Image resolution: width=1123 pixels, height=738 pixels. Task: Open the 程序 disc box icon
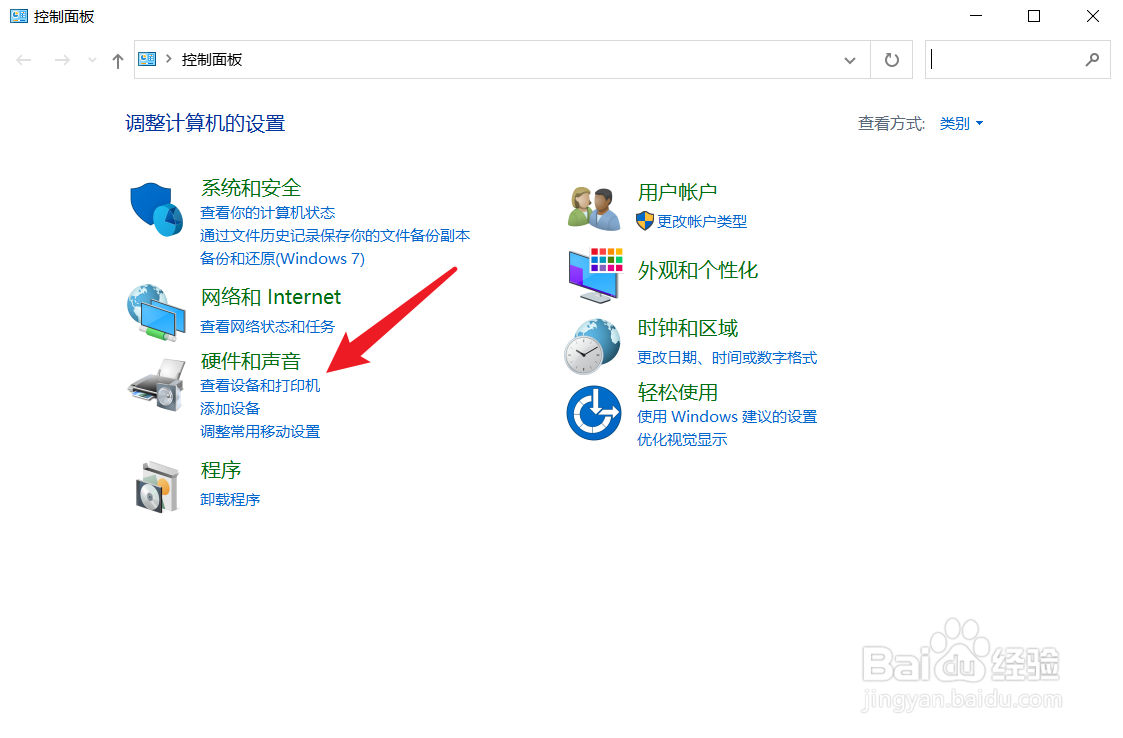[x=157, y=487]
